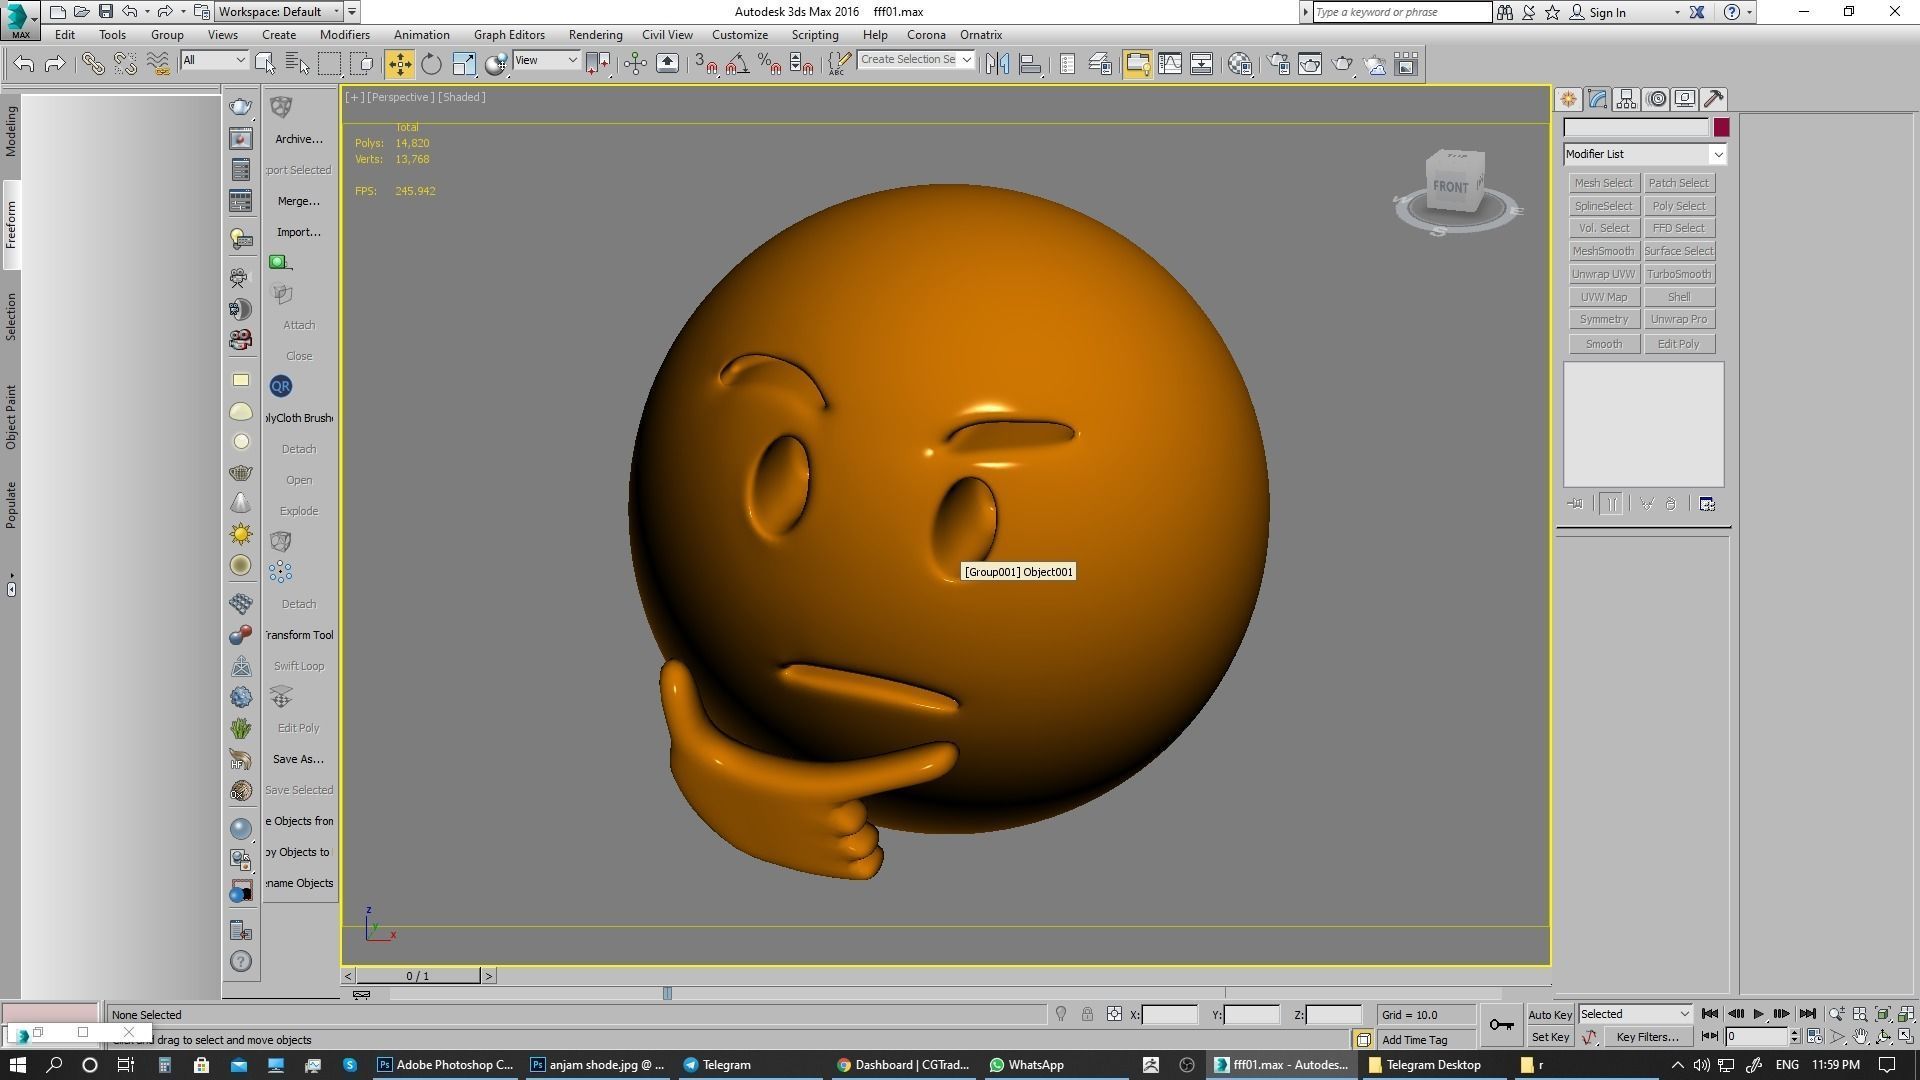Image resolution: width=1920 pixels, height=1080 pixels.
Task: Click the Mirror tool icon
Action: point(997,64)
